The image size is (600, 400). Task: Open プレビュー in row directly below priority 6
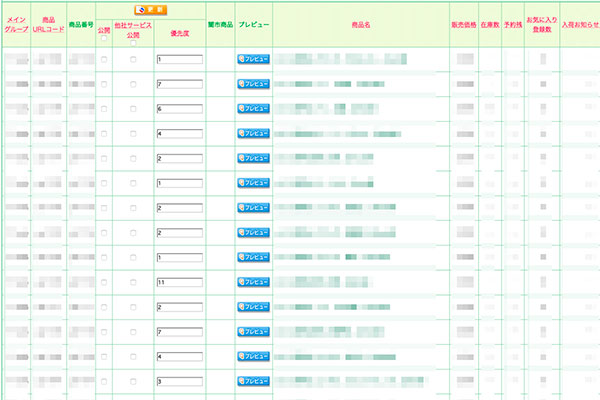pyautogui.click(x=253, y=134)
